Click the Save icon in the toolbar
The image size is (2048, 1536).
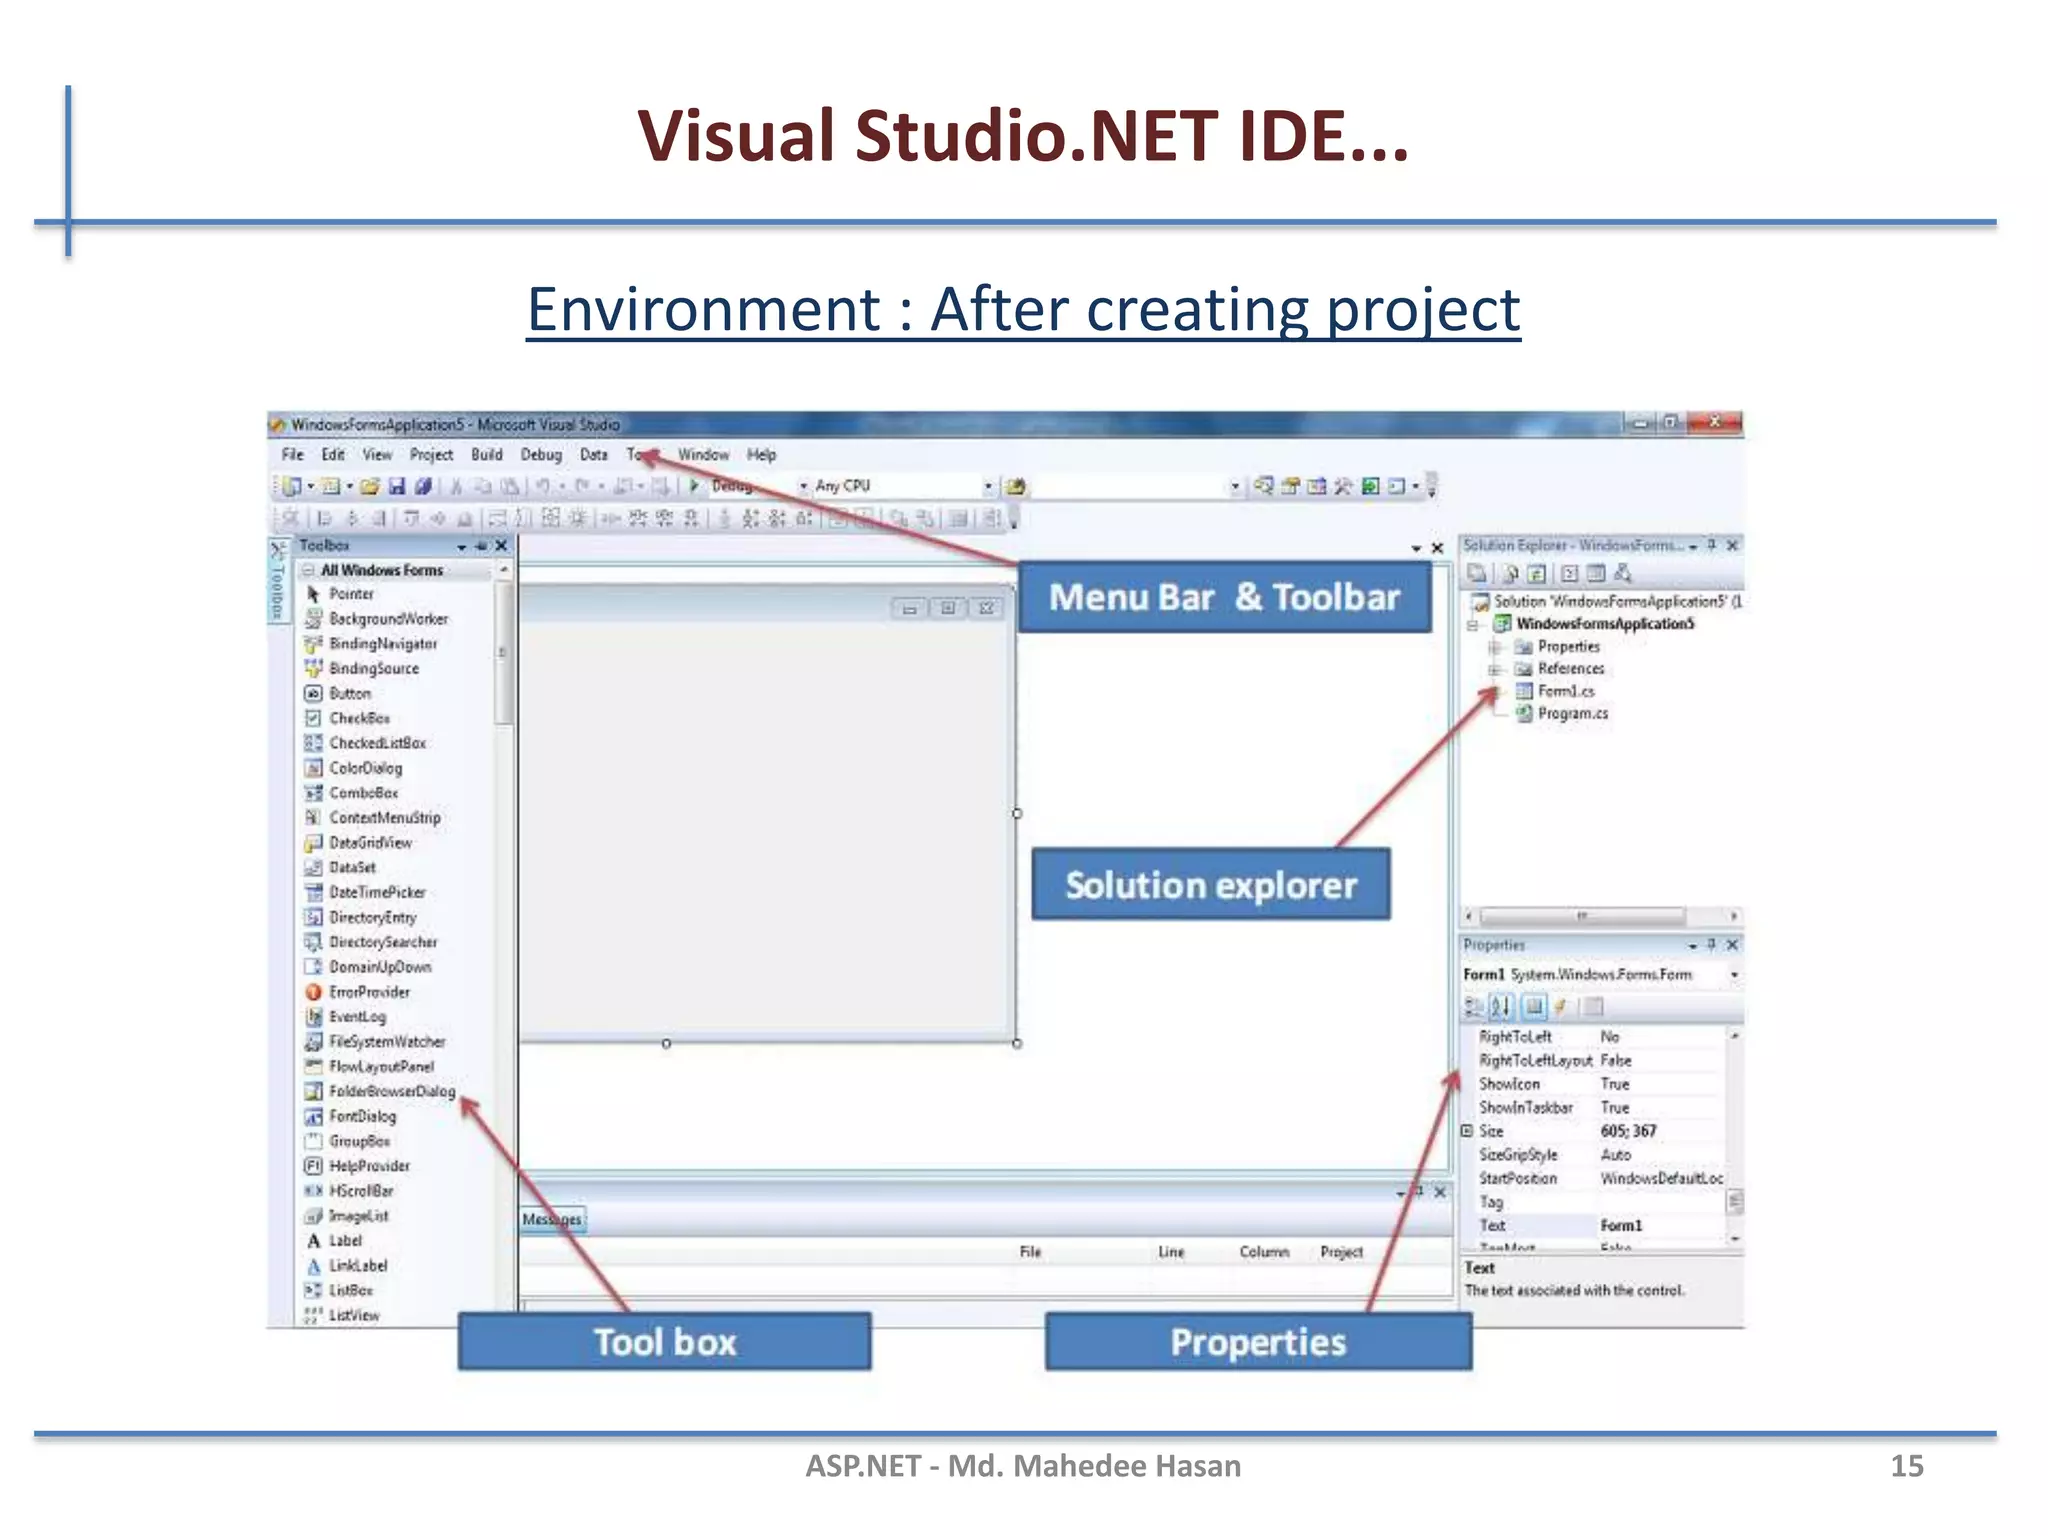click(x=397, y=486)
